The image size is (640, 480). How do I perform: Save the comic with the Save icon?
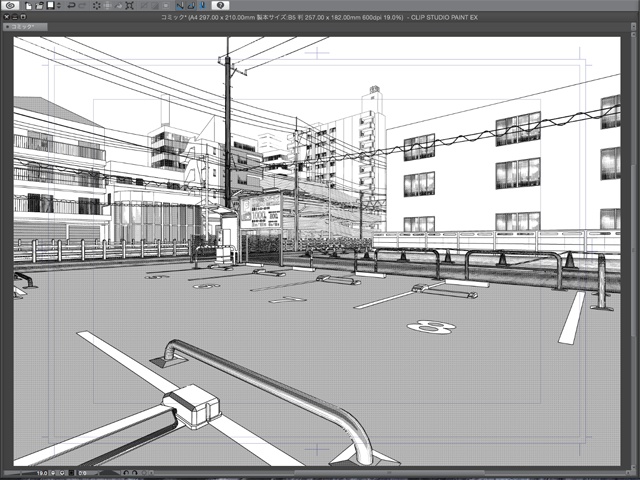[51, 5]
